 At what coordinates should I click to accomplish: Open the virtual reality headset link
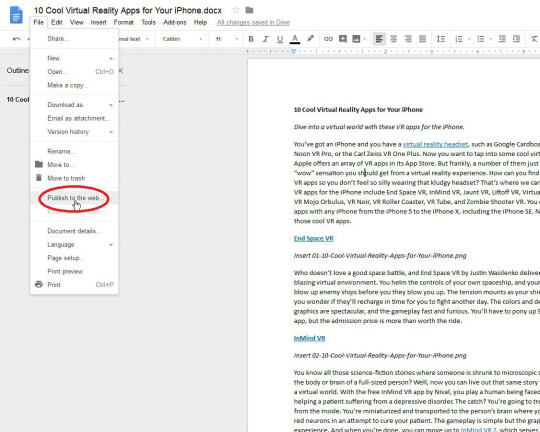(435, 144)
